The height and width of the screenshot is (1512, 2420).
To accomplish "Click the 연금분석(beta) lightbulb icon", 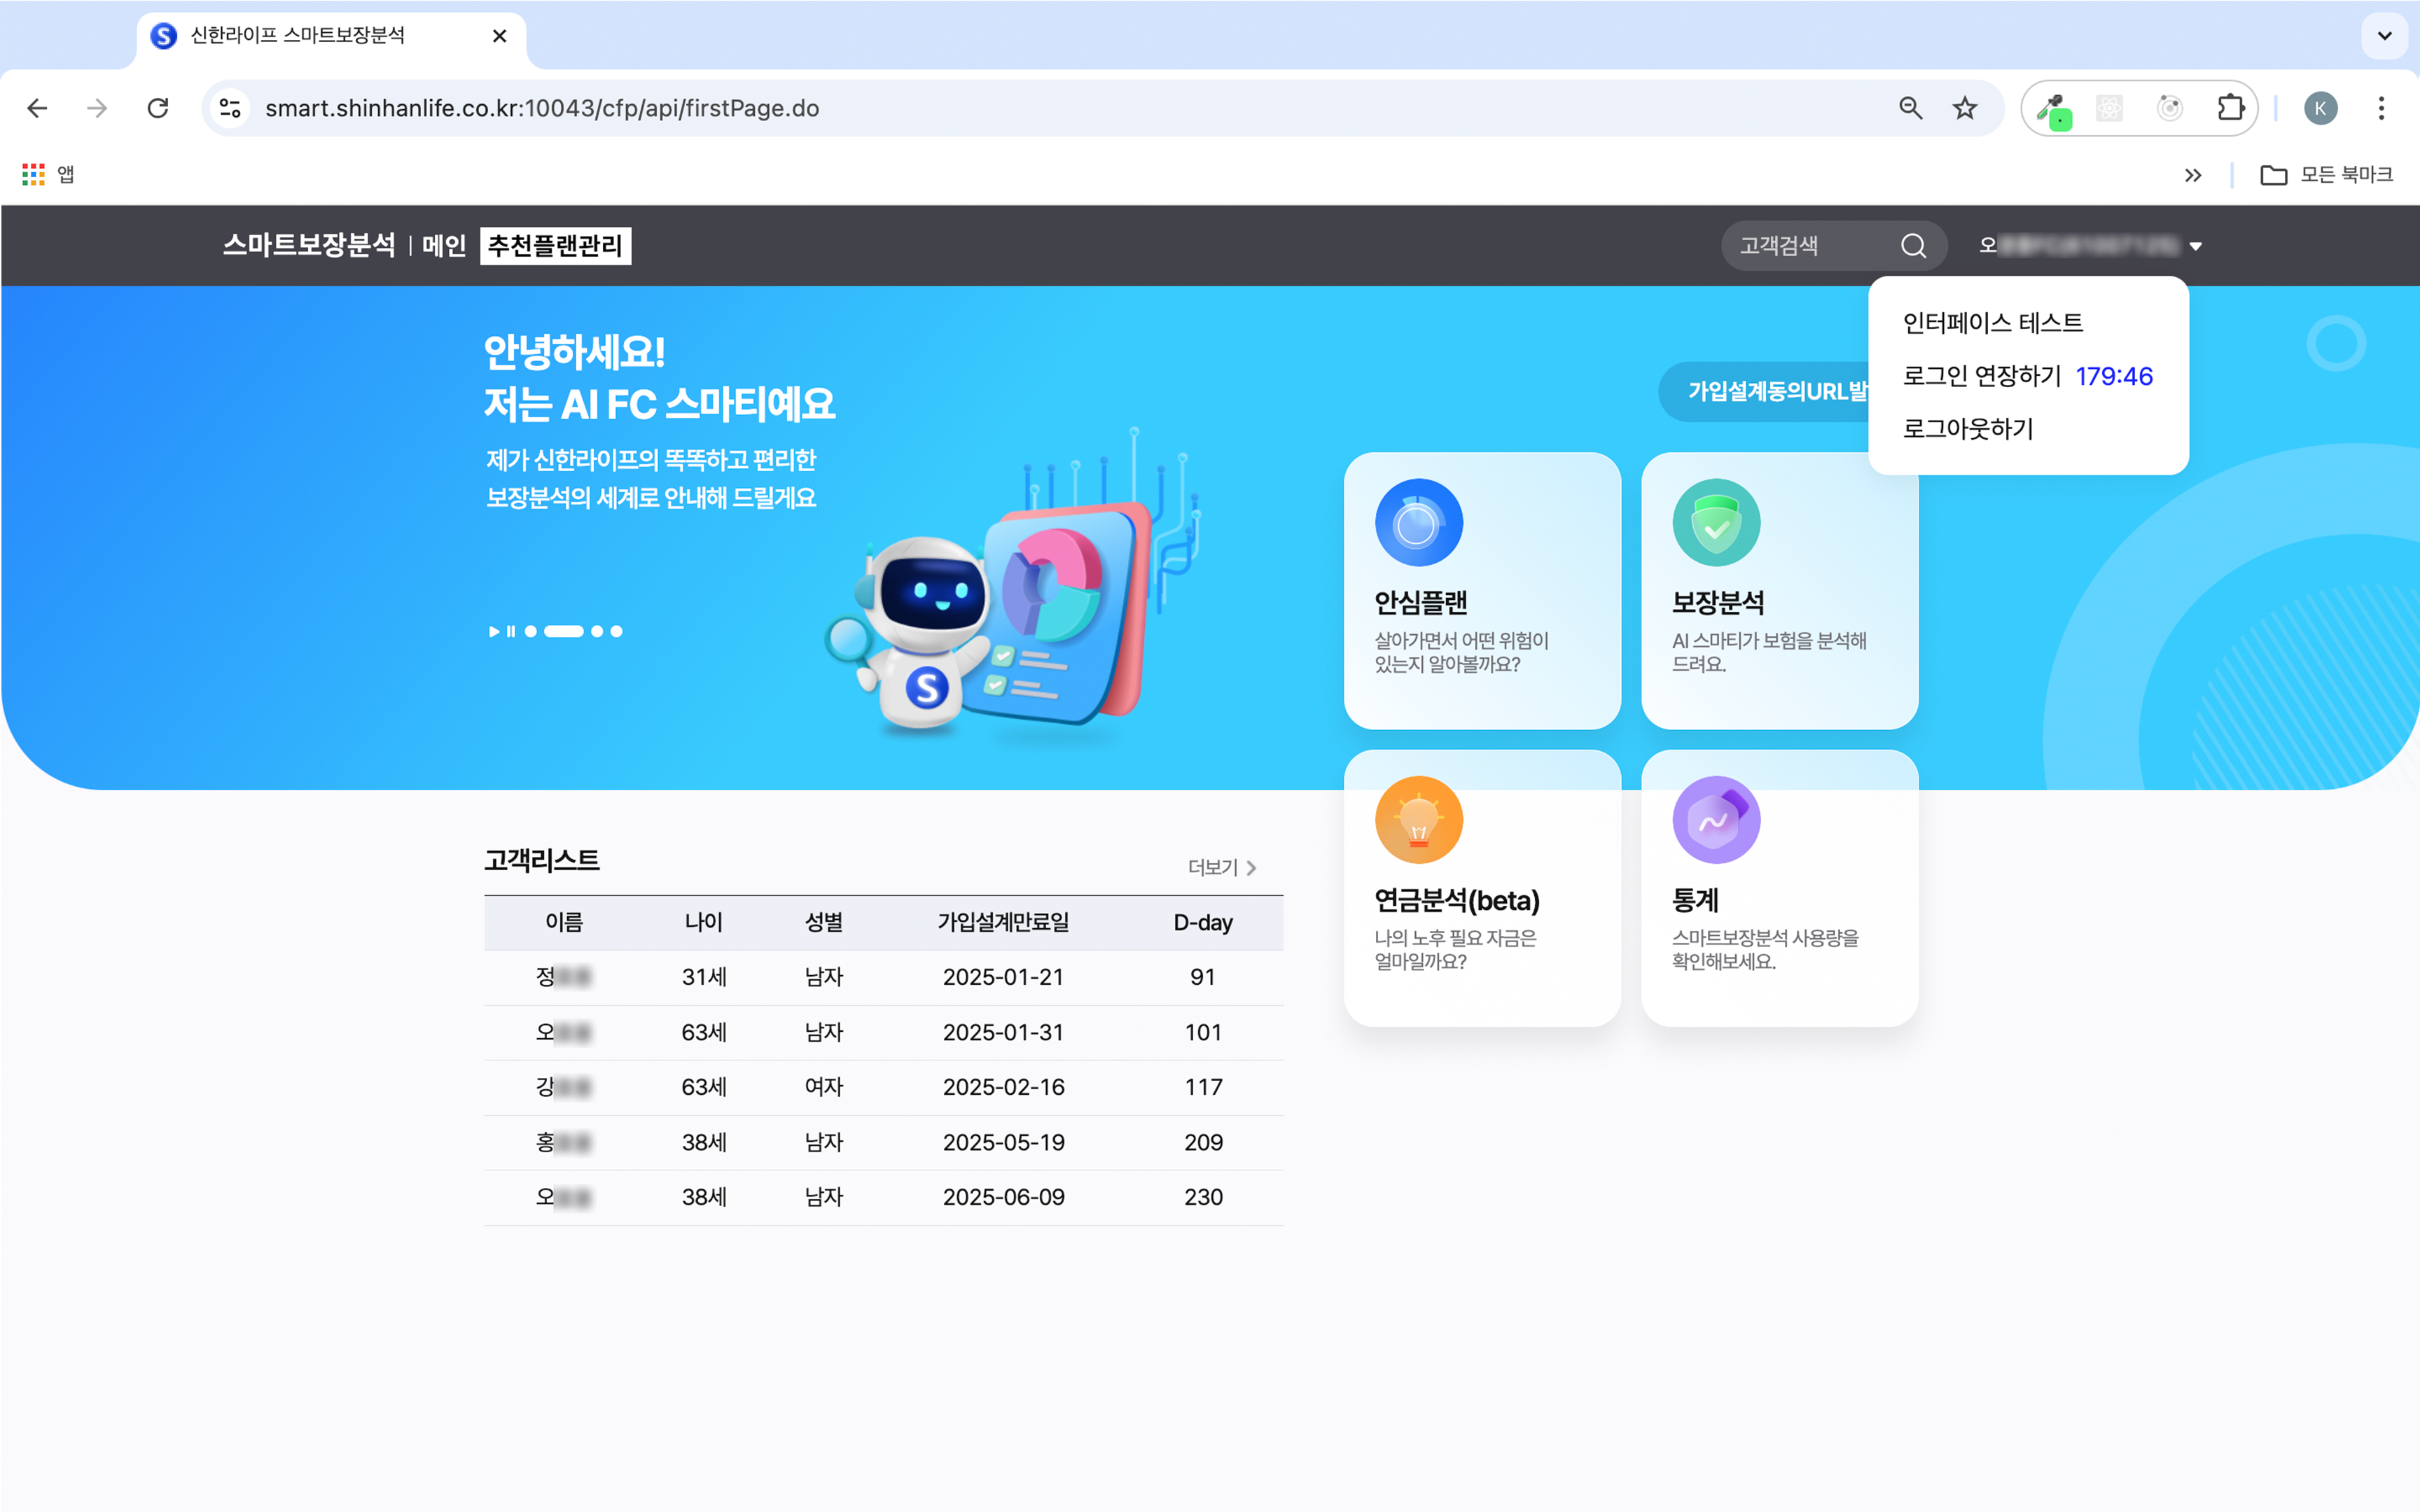I will click(x=1418, y=819).
